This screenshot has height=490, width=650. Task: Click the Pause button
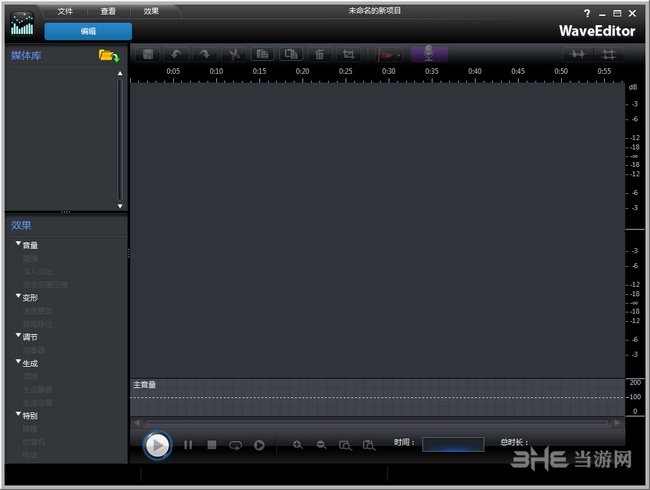188,445
